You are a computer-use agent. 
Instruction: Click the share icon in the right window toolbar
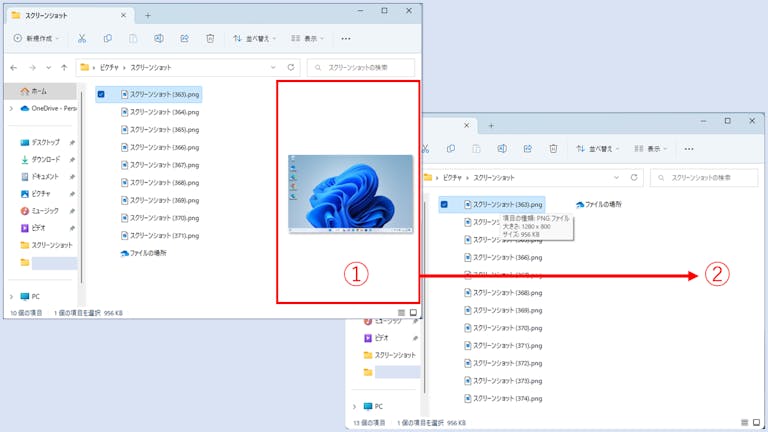pyautogui.click(x=528, y=148)
